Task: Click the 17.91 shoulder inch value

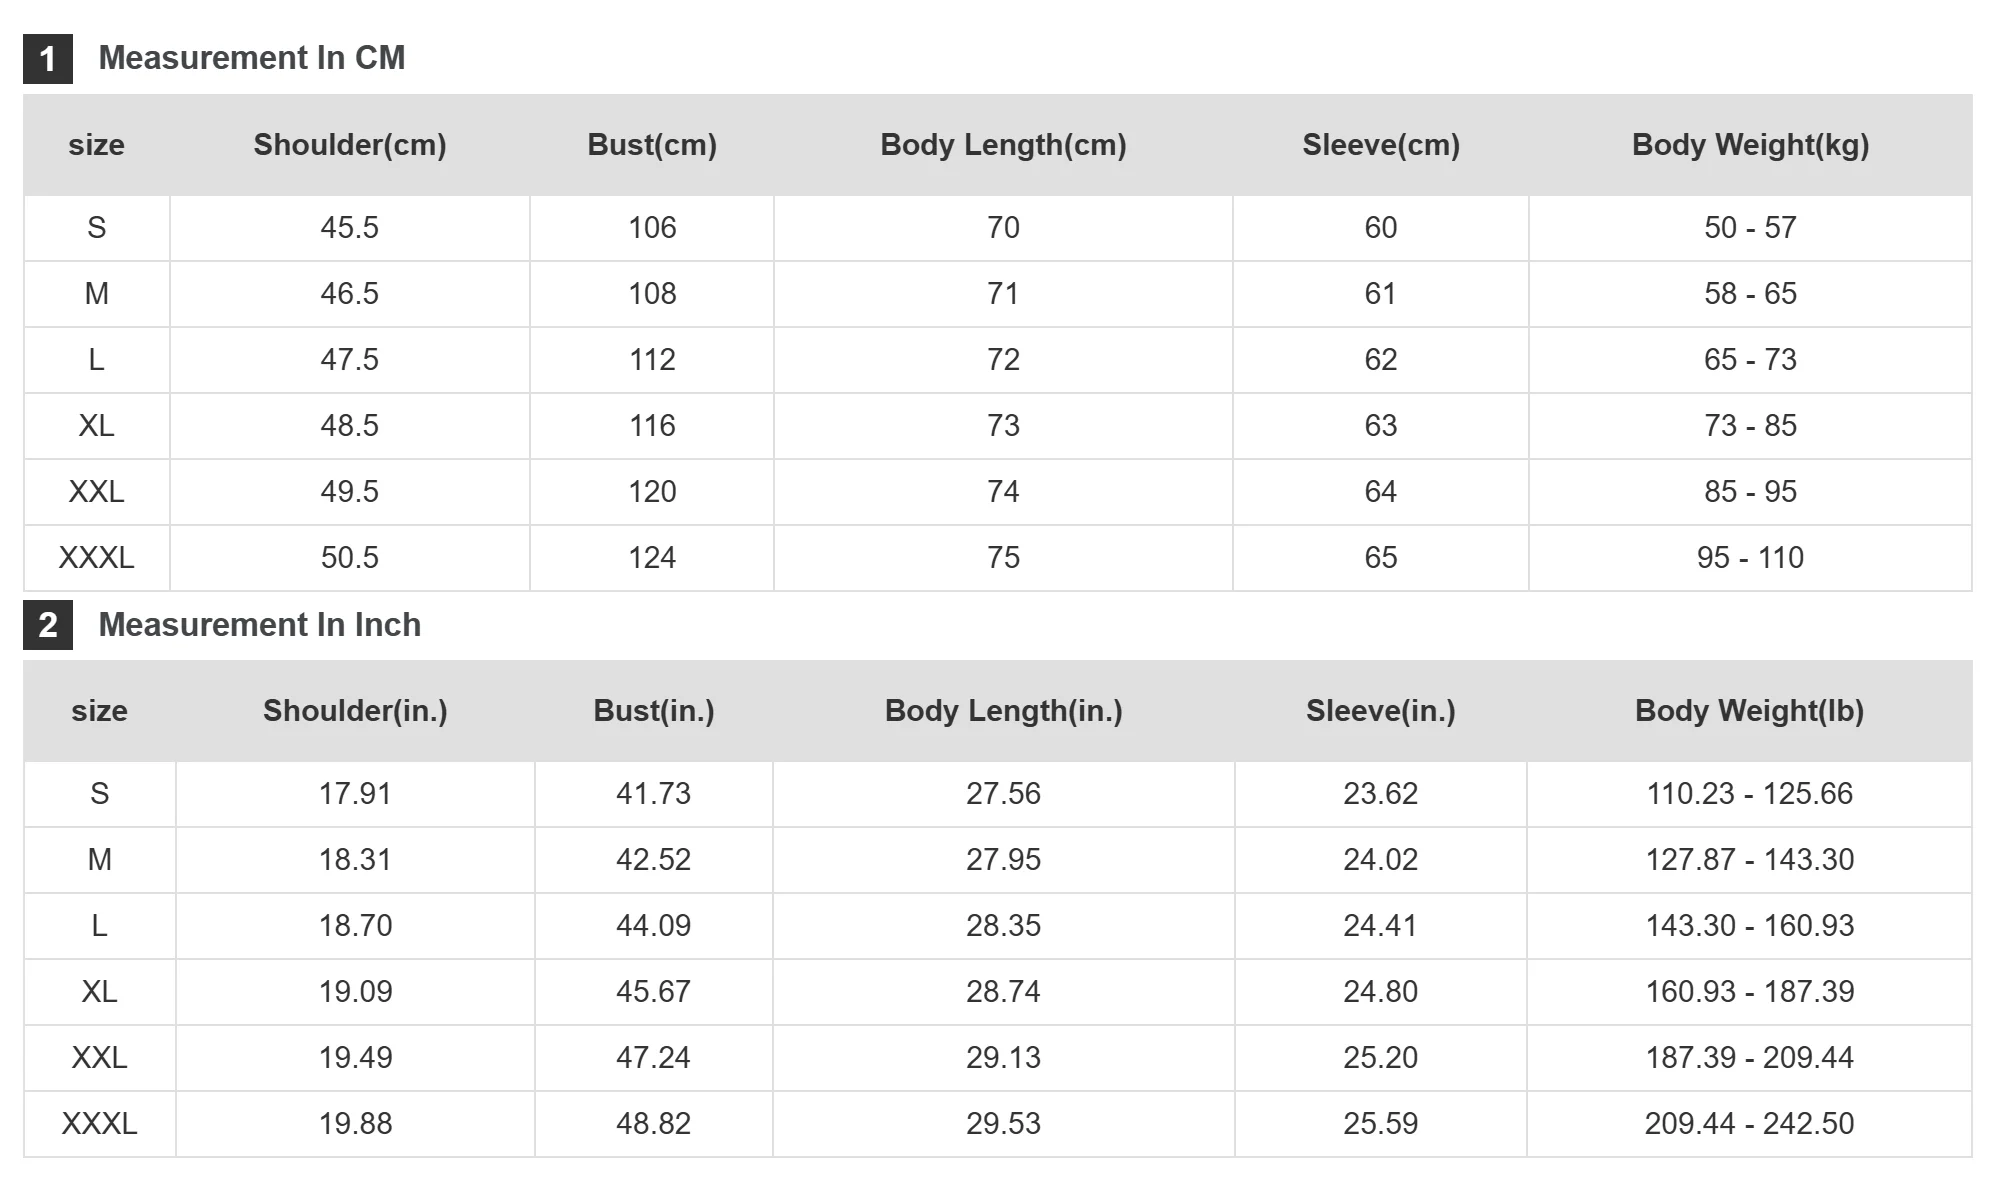Action: [355, 794]
